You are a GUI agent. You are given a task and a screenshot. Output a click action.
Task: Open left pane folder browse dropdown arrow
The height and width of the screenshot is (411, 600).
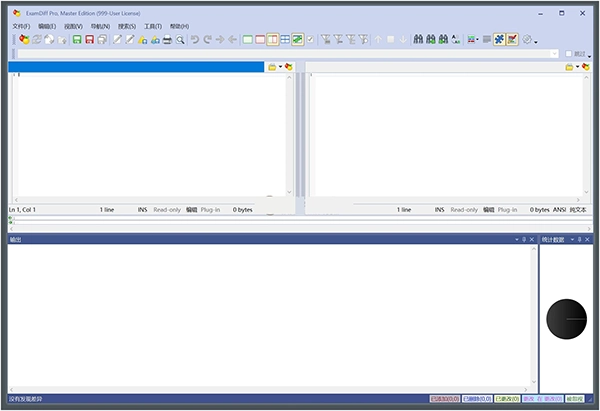pos(280,67)
